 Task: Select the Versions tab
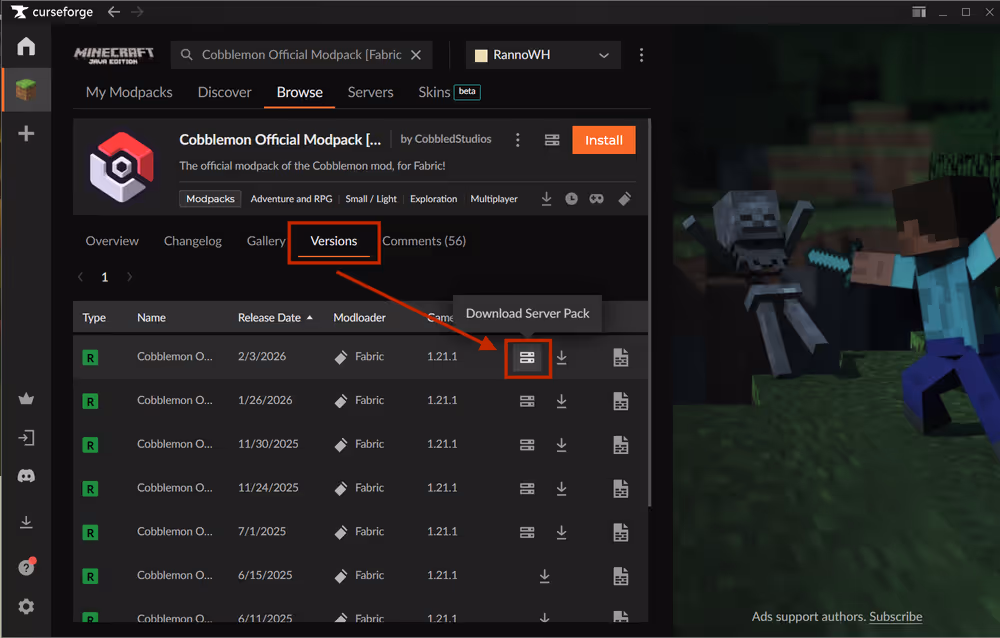tap(334, 241)
